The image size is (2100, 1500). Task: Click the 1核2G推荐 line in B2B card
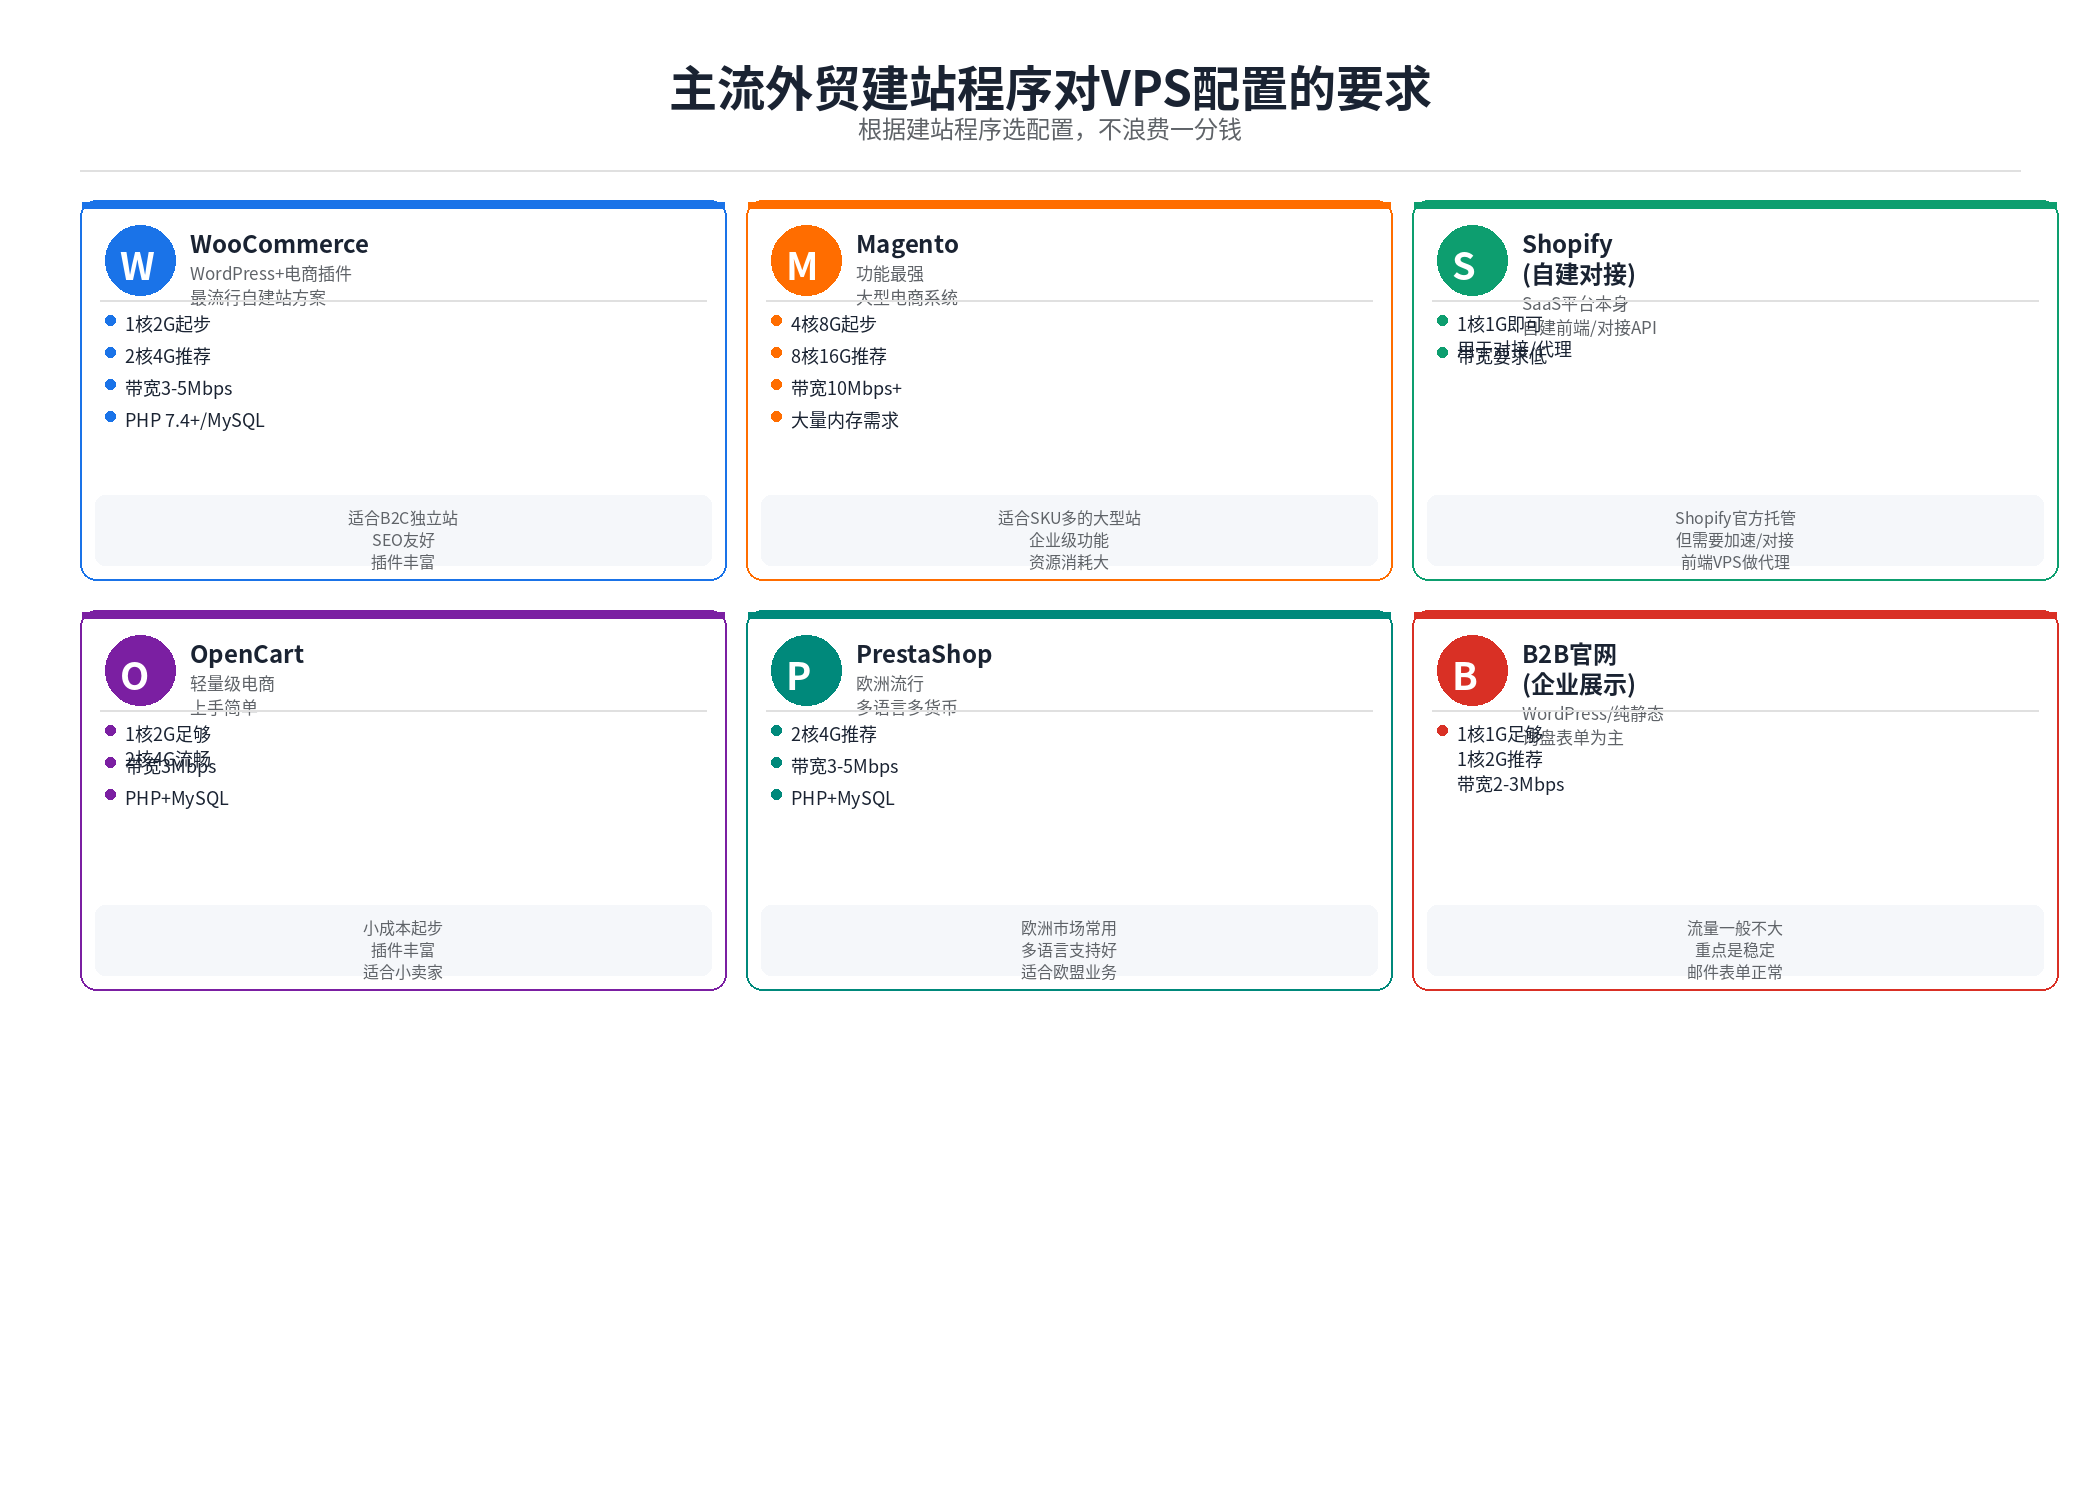(x=1499, y=759)
